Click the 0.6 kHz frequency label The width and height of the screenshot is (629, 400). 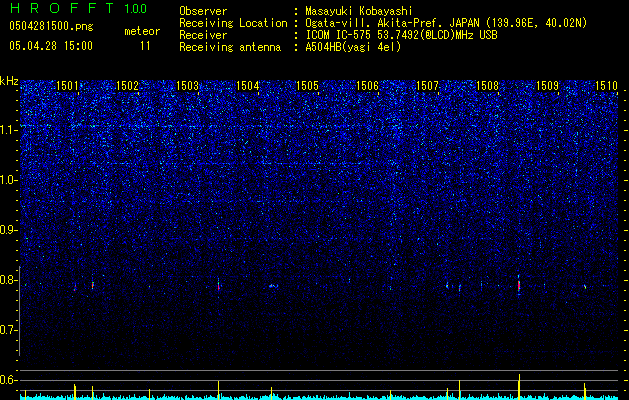tap(8, 380)
